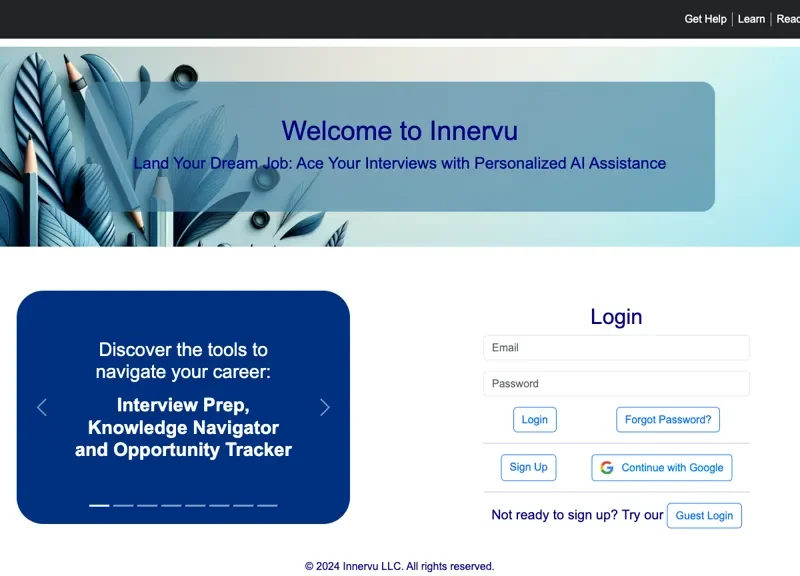This screenshot has height=576, width=800.
Task: Try the Guest Login option
Action: tap(704, 515)
